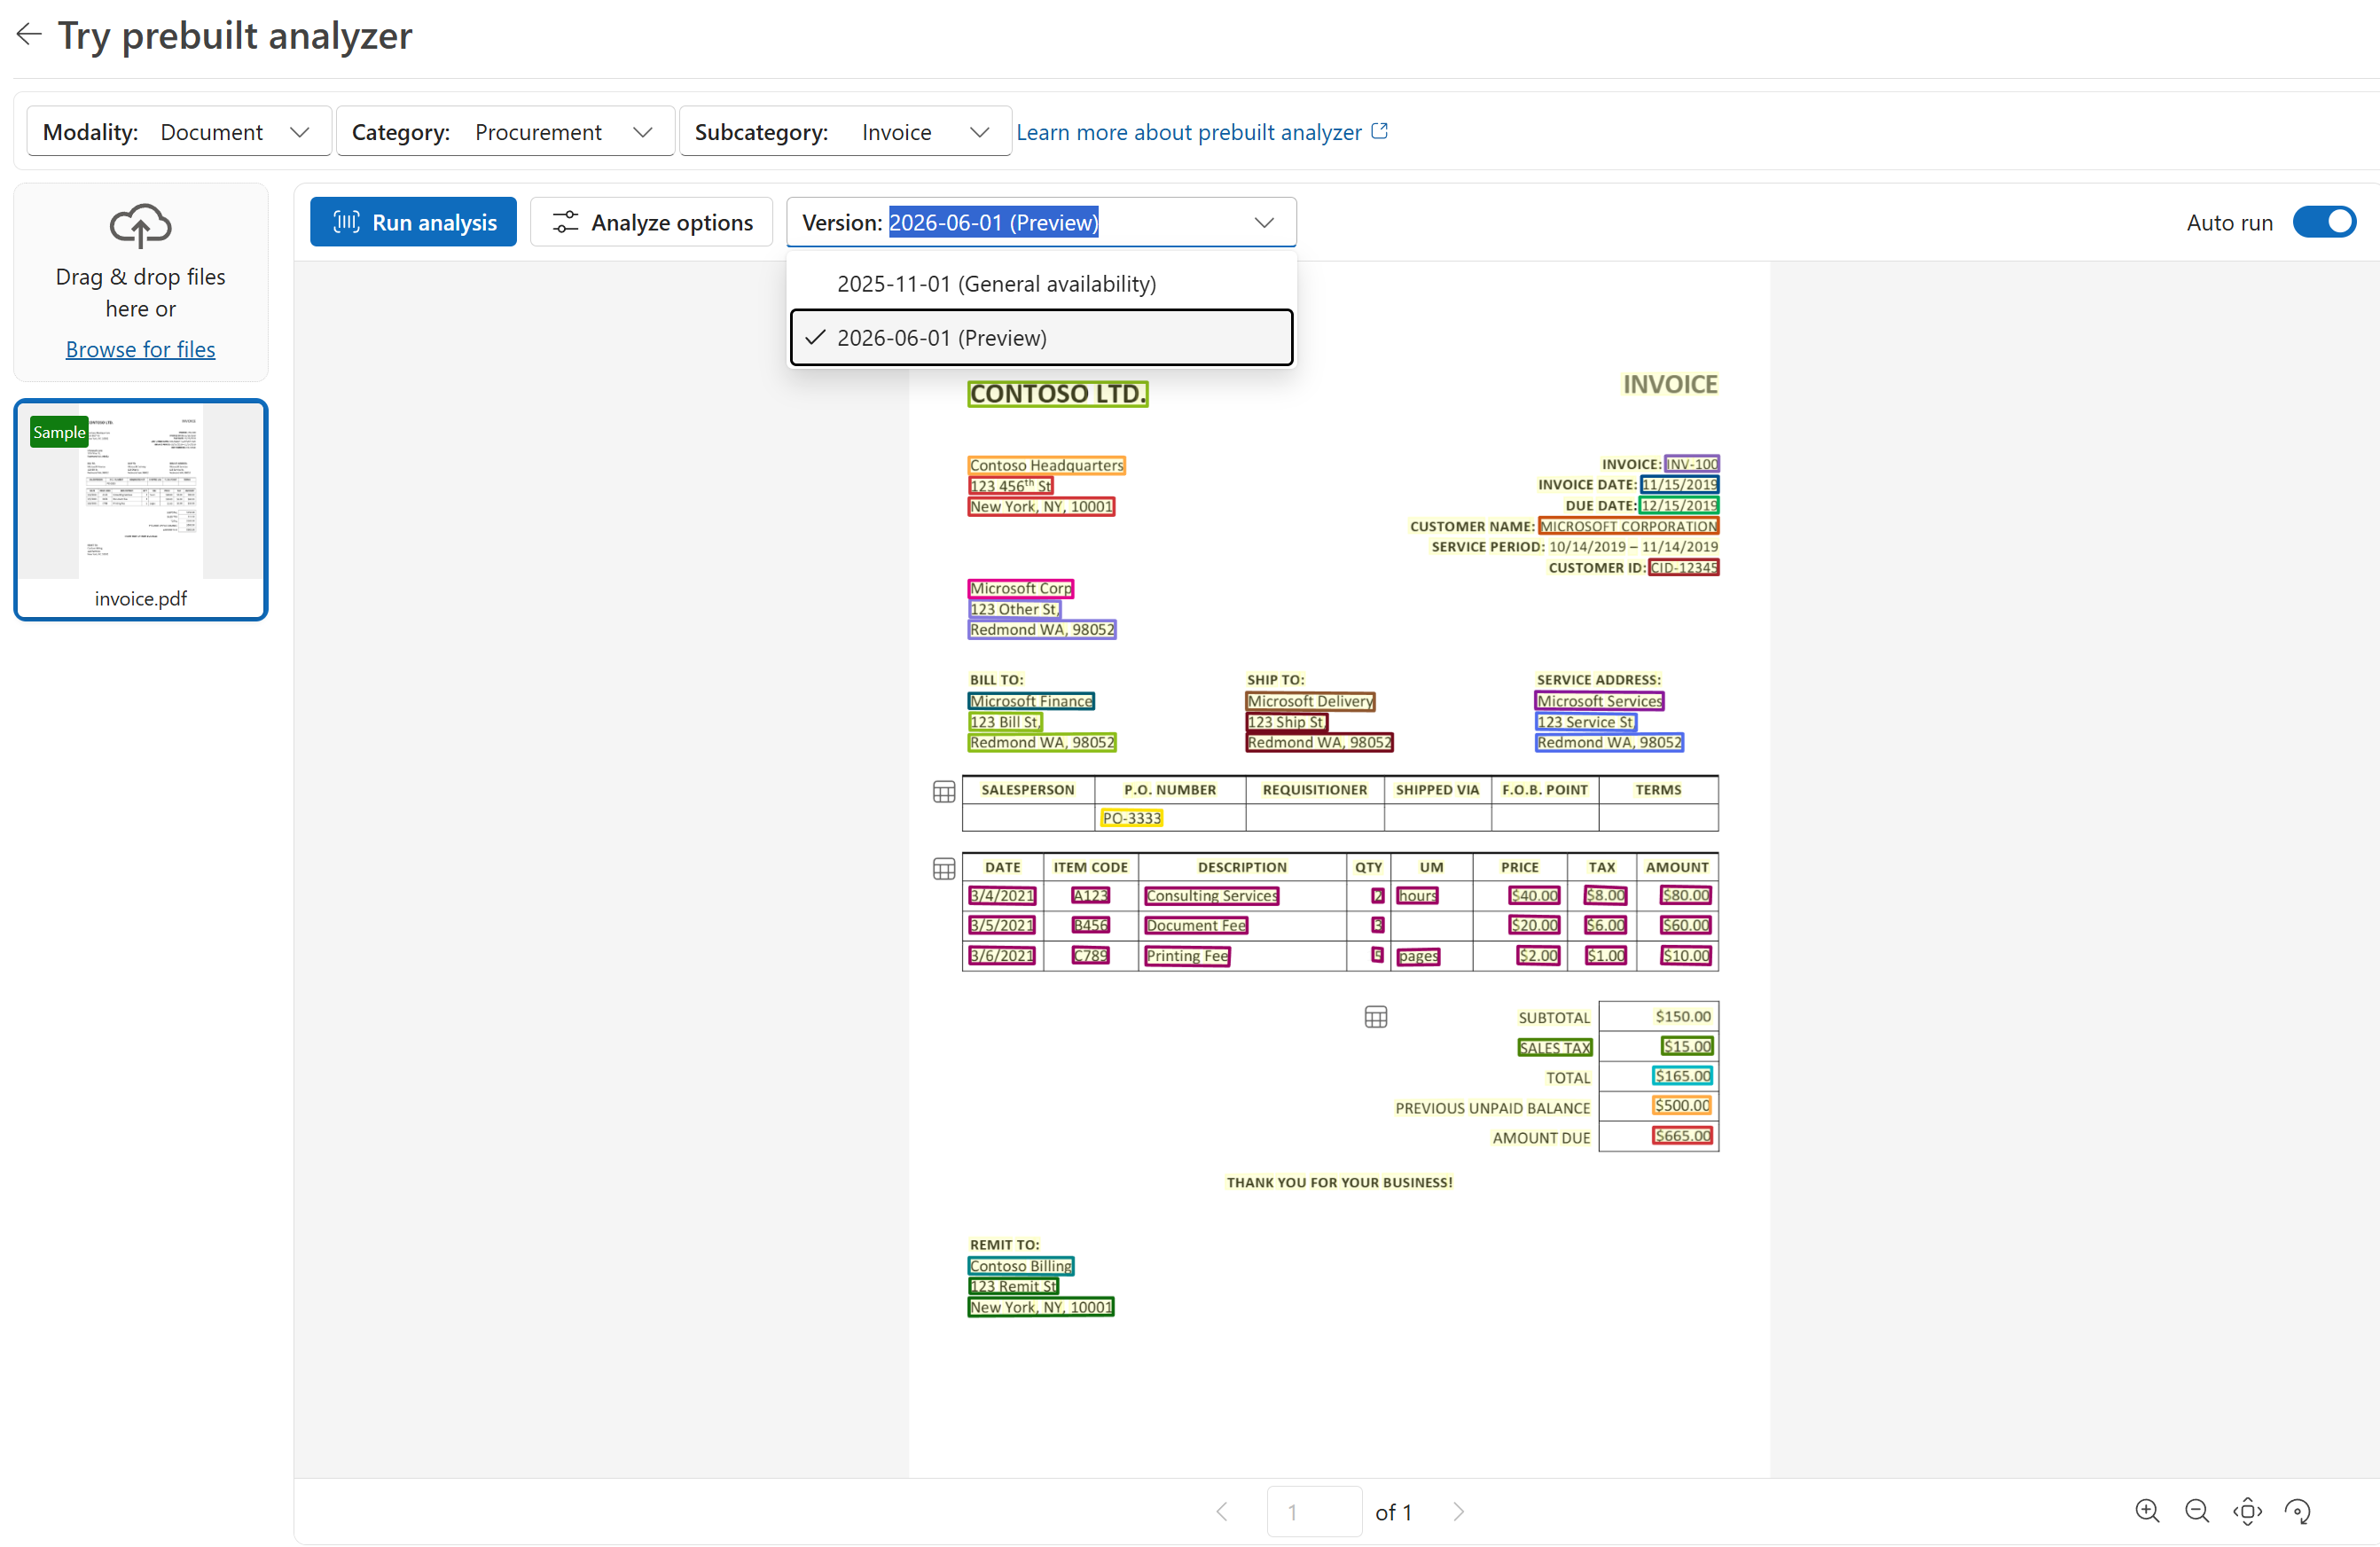This screenshot has width=2380, height=1547.
Task: Click the table icon beside the Date/Item Code table
Action: (x=944, y=869)
